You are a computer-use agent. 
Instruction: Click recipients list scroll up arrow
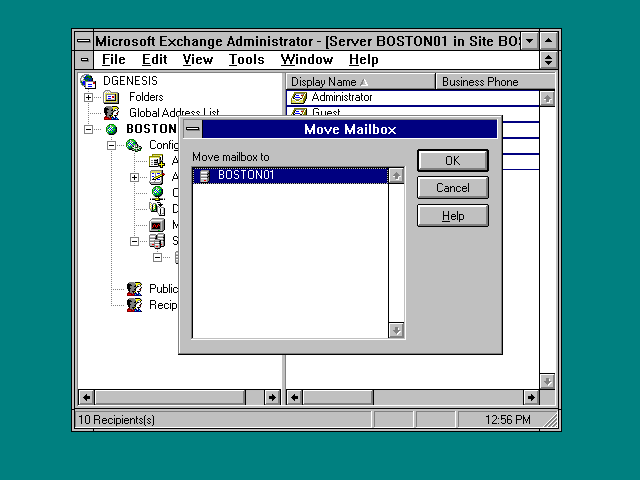point(547,98)
